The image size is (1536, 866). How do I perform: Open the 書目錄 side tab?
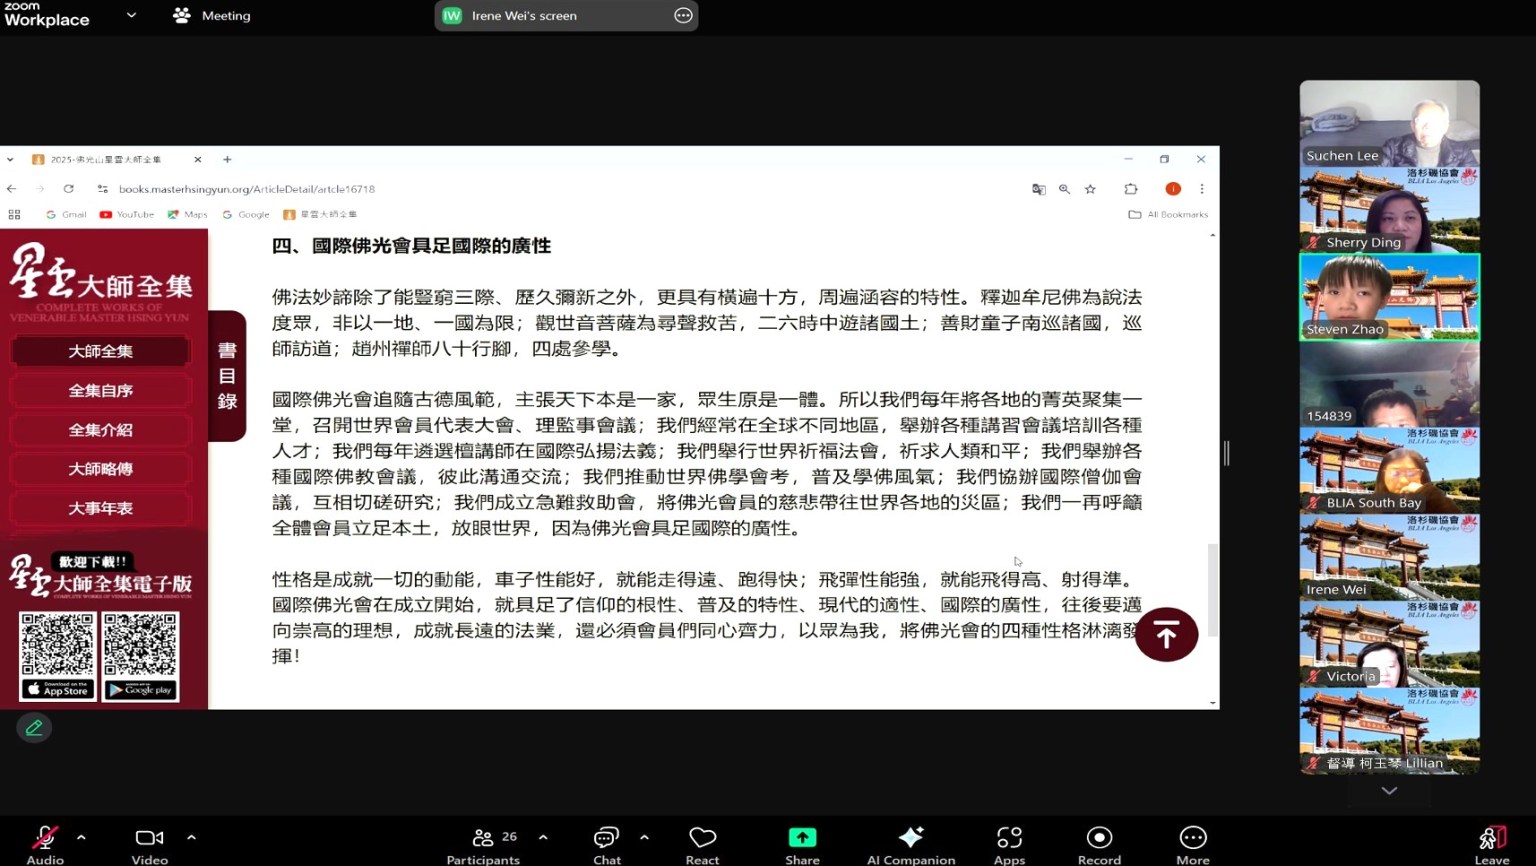coord(227,376)
